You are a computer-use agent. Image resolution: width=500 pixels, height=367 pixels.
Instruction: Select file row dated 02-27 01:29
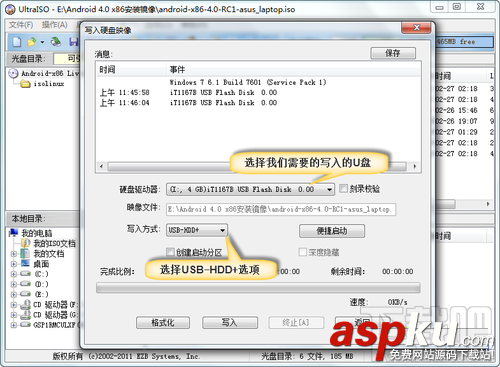click(x=465, y=132)
